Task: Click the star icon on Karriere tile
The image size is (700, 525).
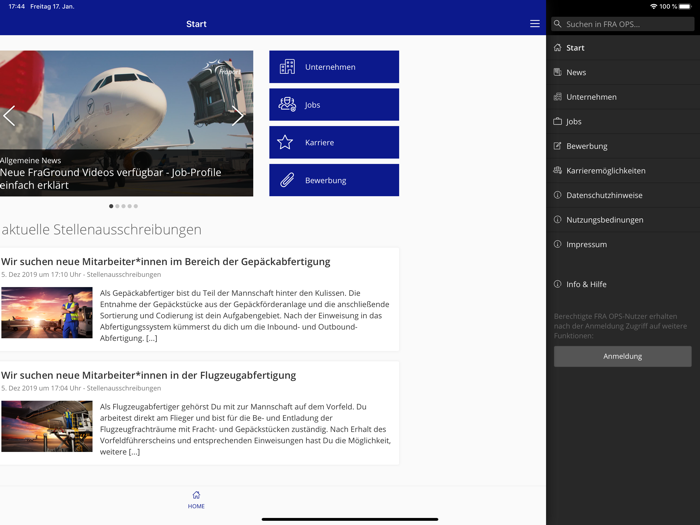Action: (285, 142)
